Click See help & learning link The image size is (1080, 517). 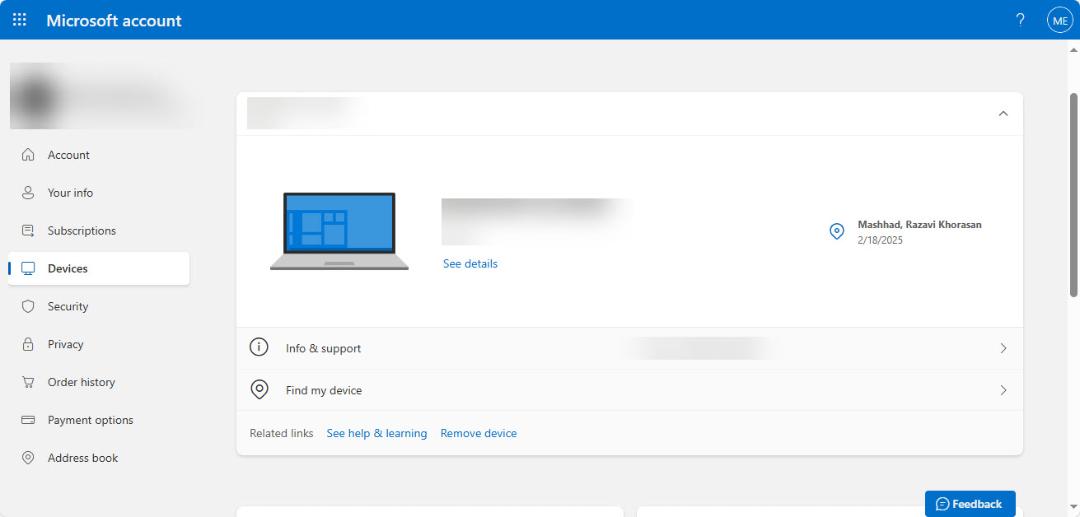[377, 433]
